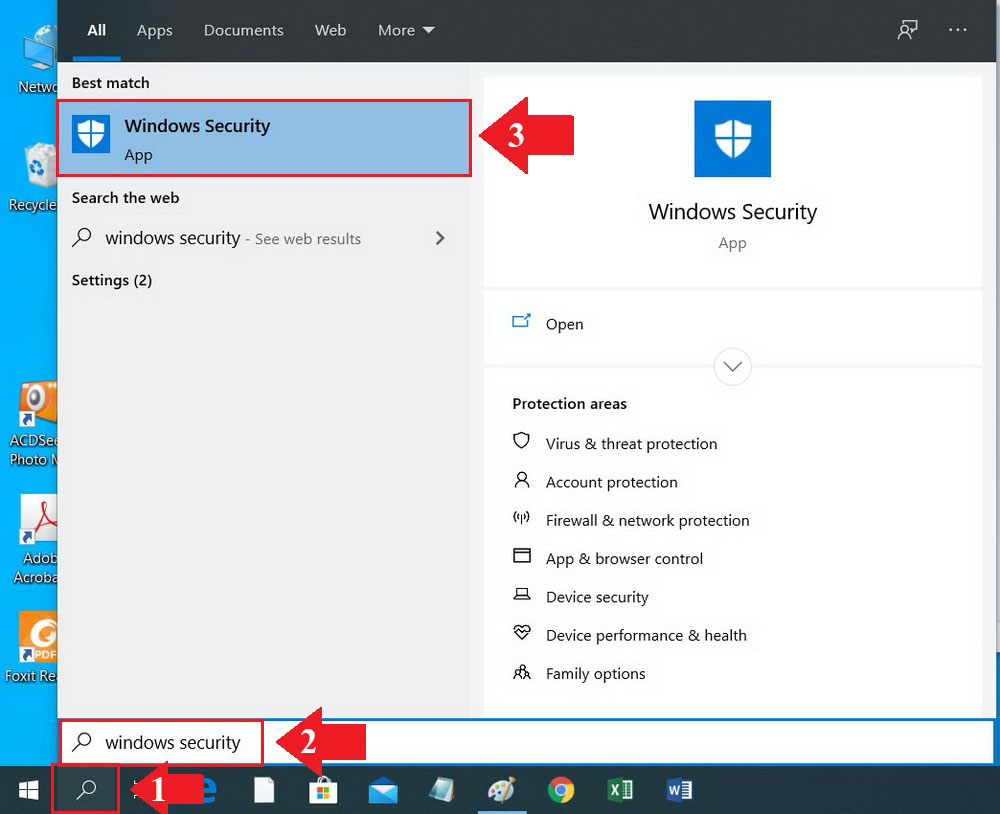Viewport: 1000px width, 814px height.
Task: Switch to the Apps search tab
Action: click(x=154, y=31)
